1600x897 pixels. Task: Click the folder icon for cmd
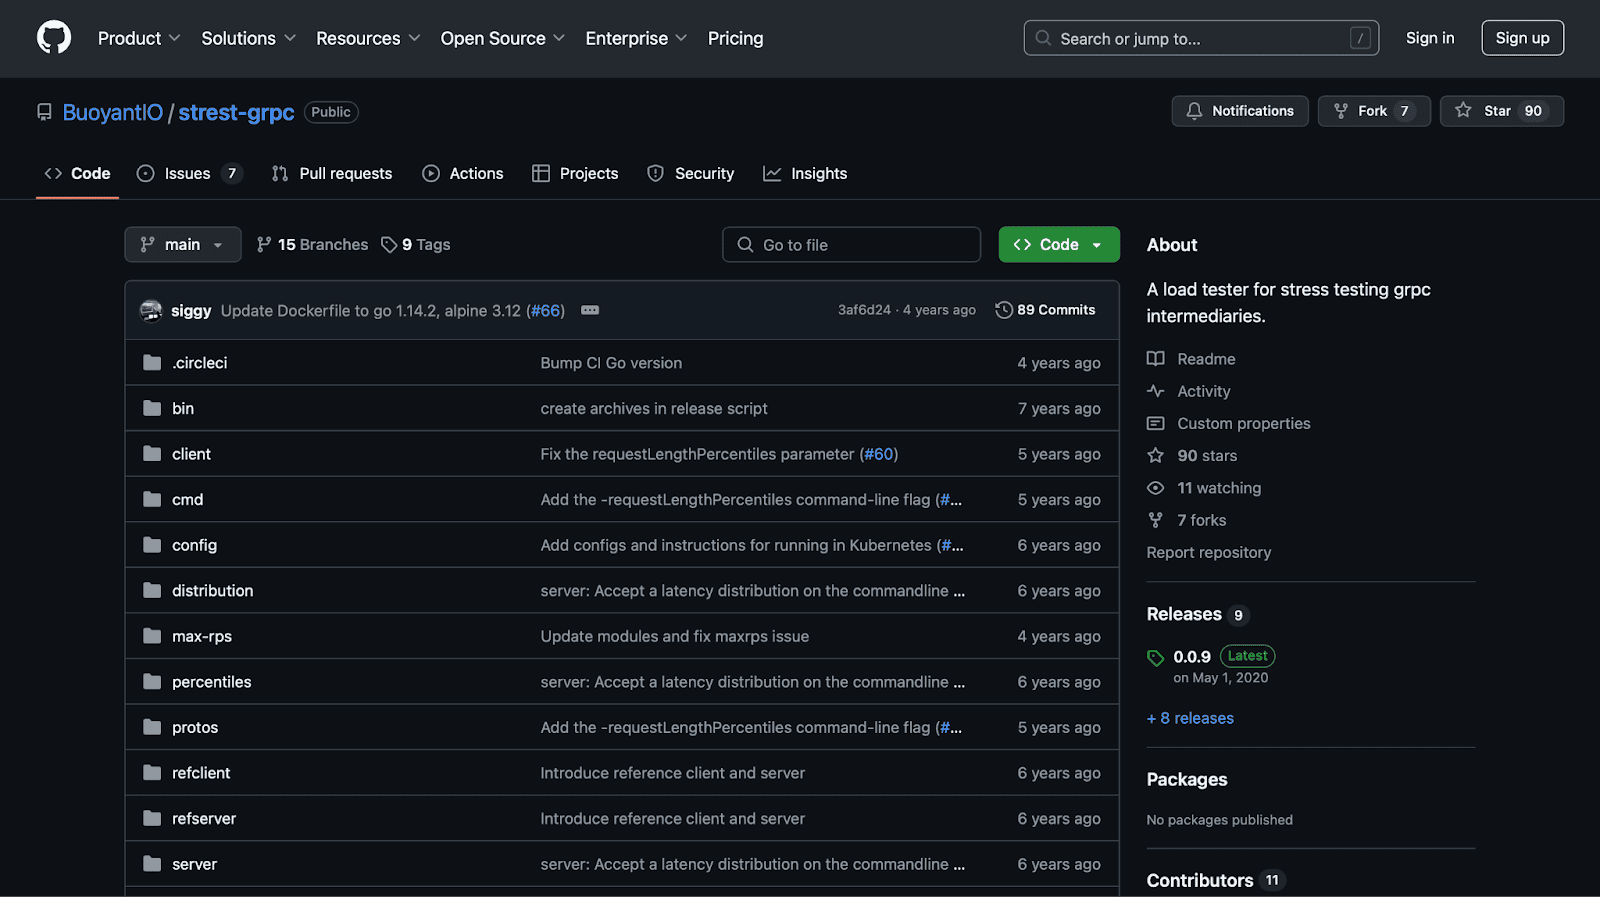tap(152, 499)
